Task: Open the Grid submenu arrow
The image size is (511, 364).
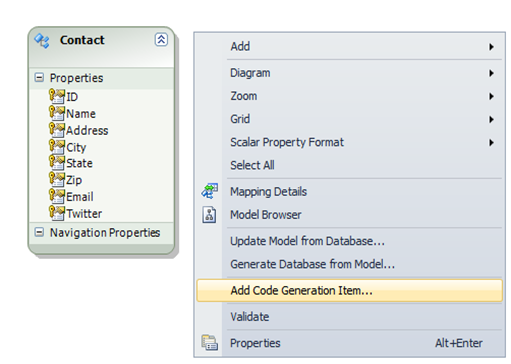Action: [491, 119]
